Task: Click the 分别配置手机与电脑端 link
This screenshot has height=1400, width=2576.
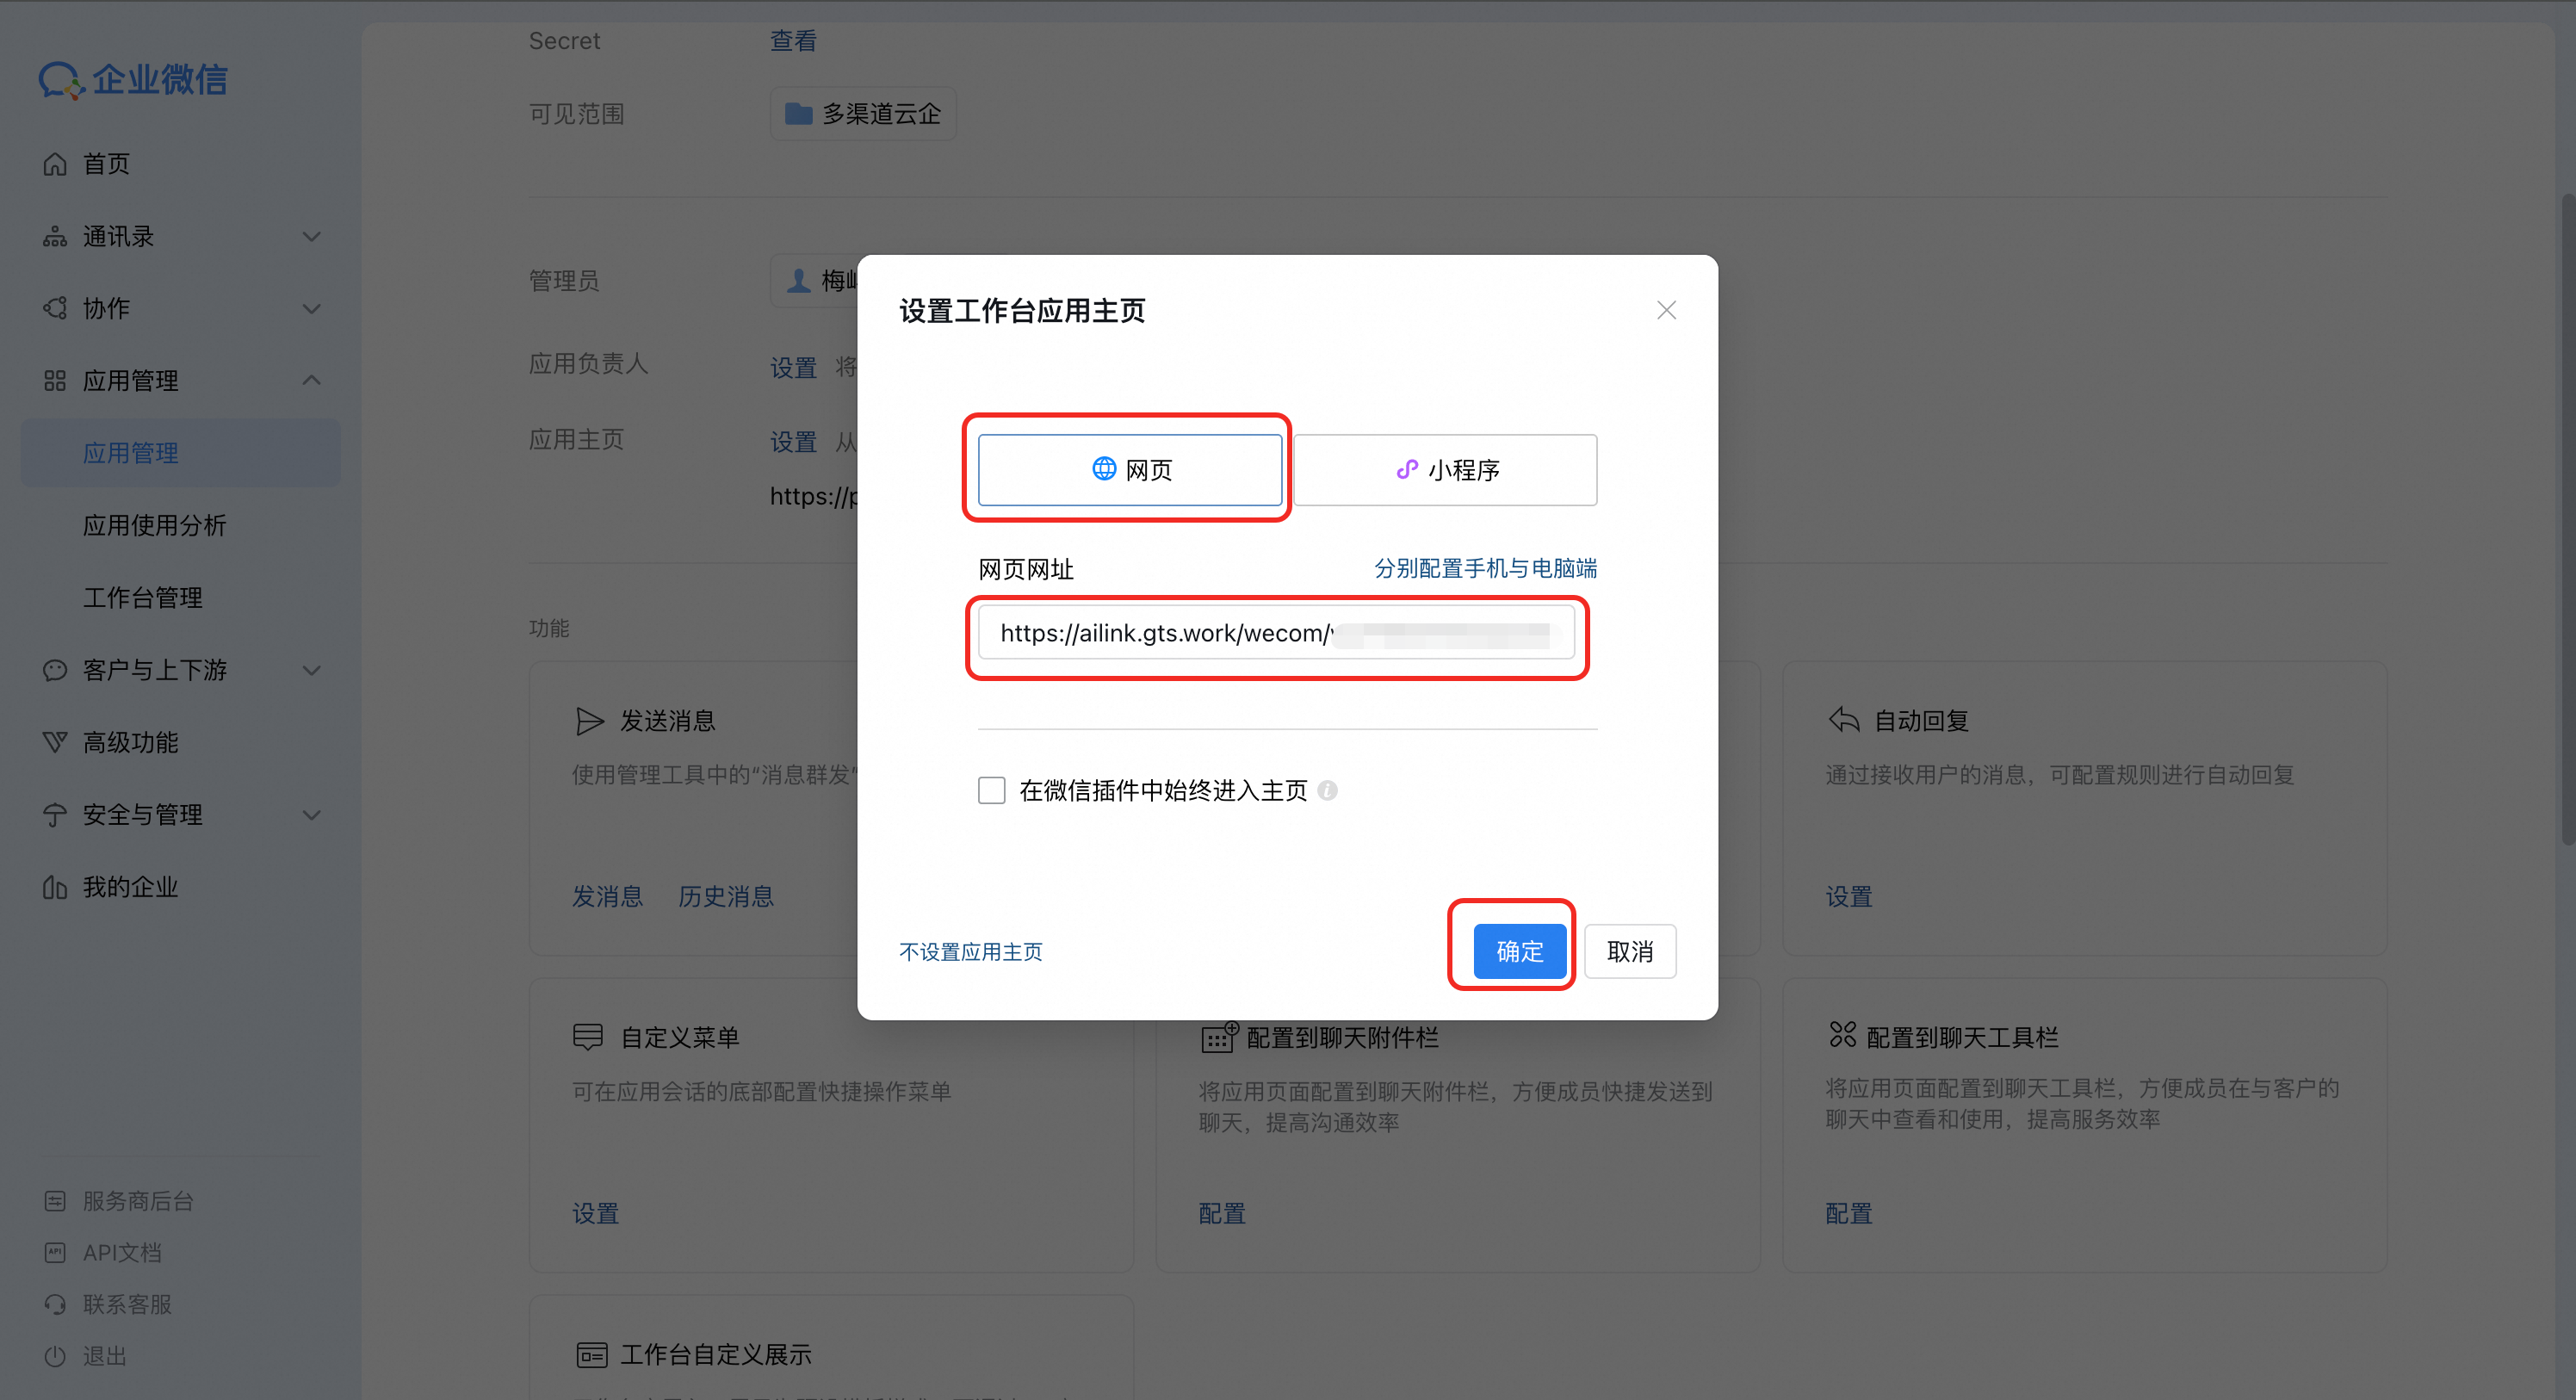Action: pos(1484,568)
